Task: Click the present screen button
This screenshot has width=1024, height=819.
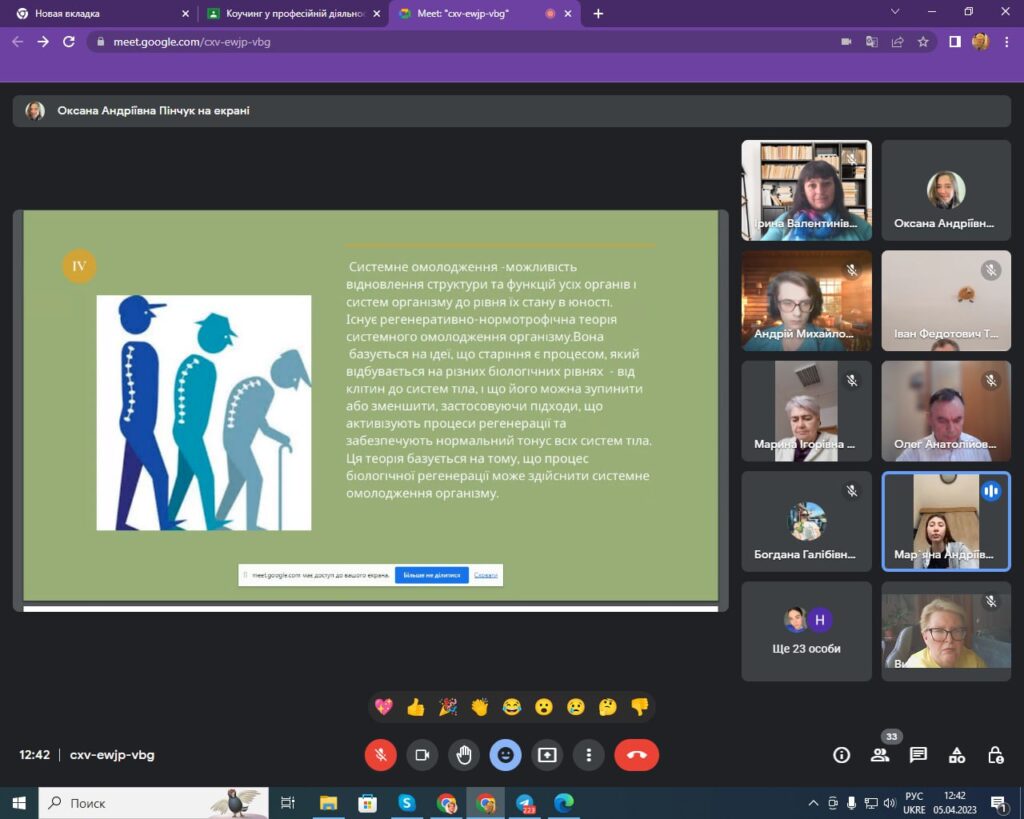Action: [x=547, y=755]
